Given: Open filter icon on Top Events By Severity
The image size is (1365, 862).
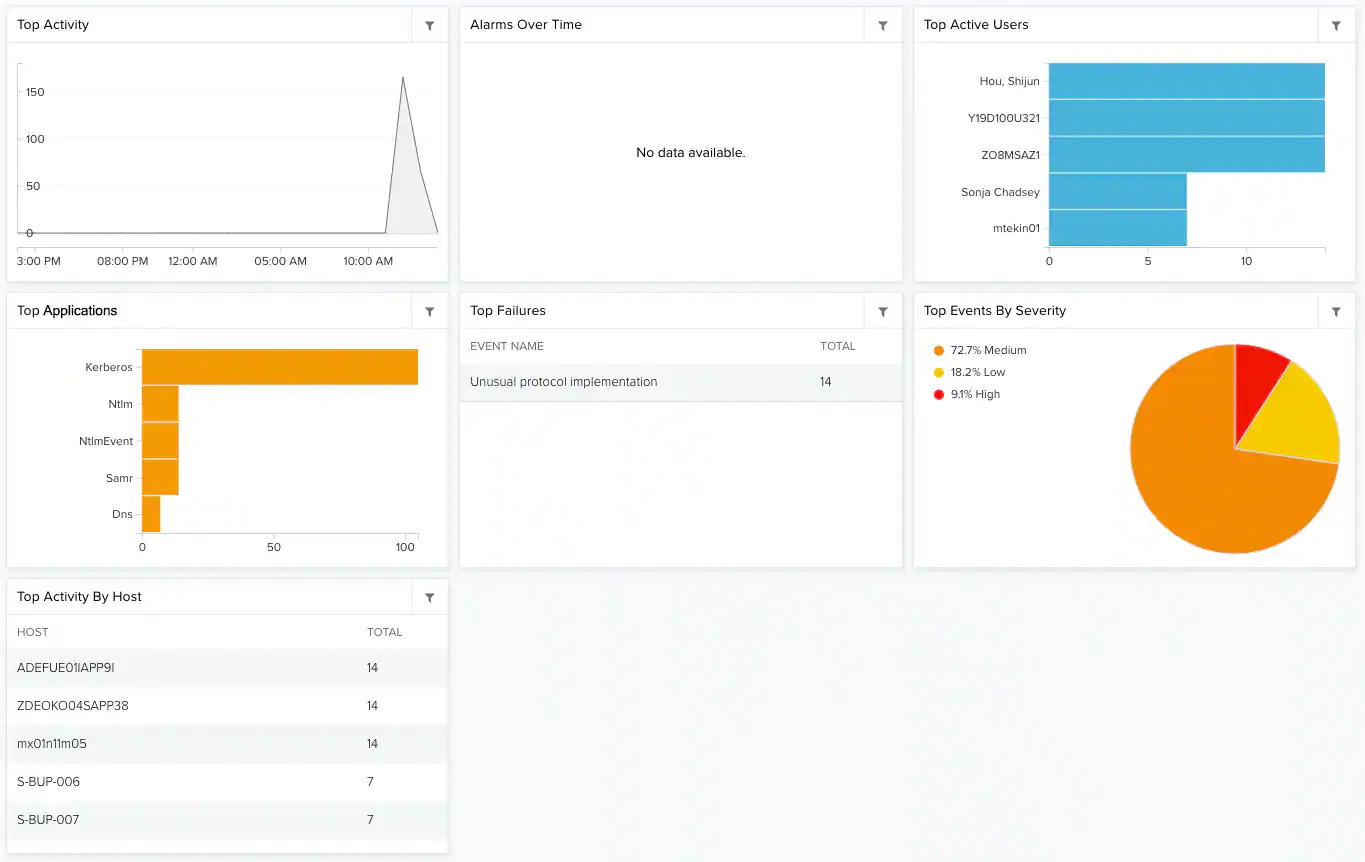Looking at the screenshot, I should (x=1336, y=312).
